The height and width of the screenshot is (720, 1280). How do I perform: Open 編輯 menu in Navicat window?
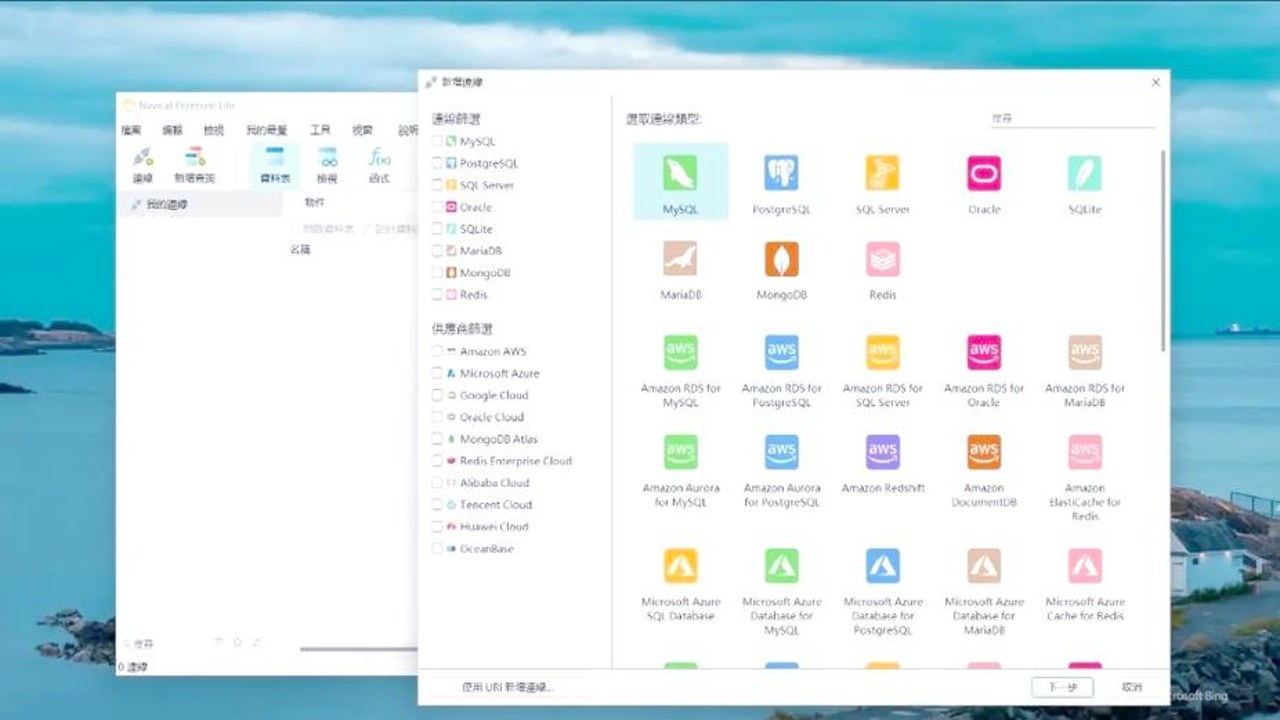173,130
